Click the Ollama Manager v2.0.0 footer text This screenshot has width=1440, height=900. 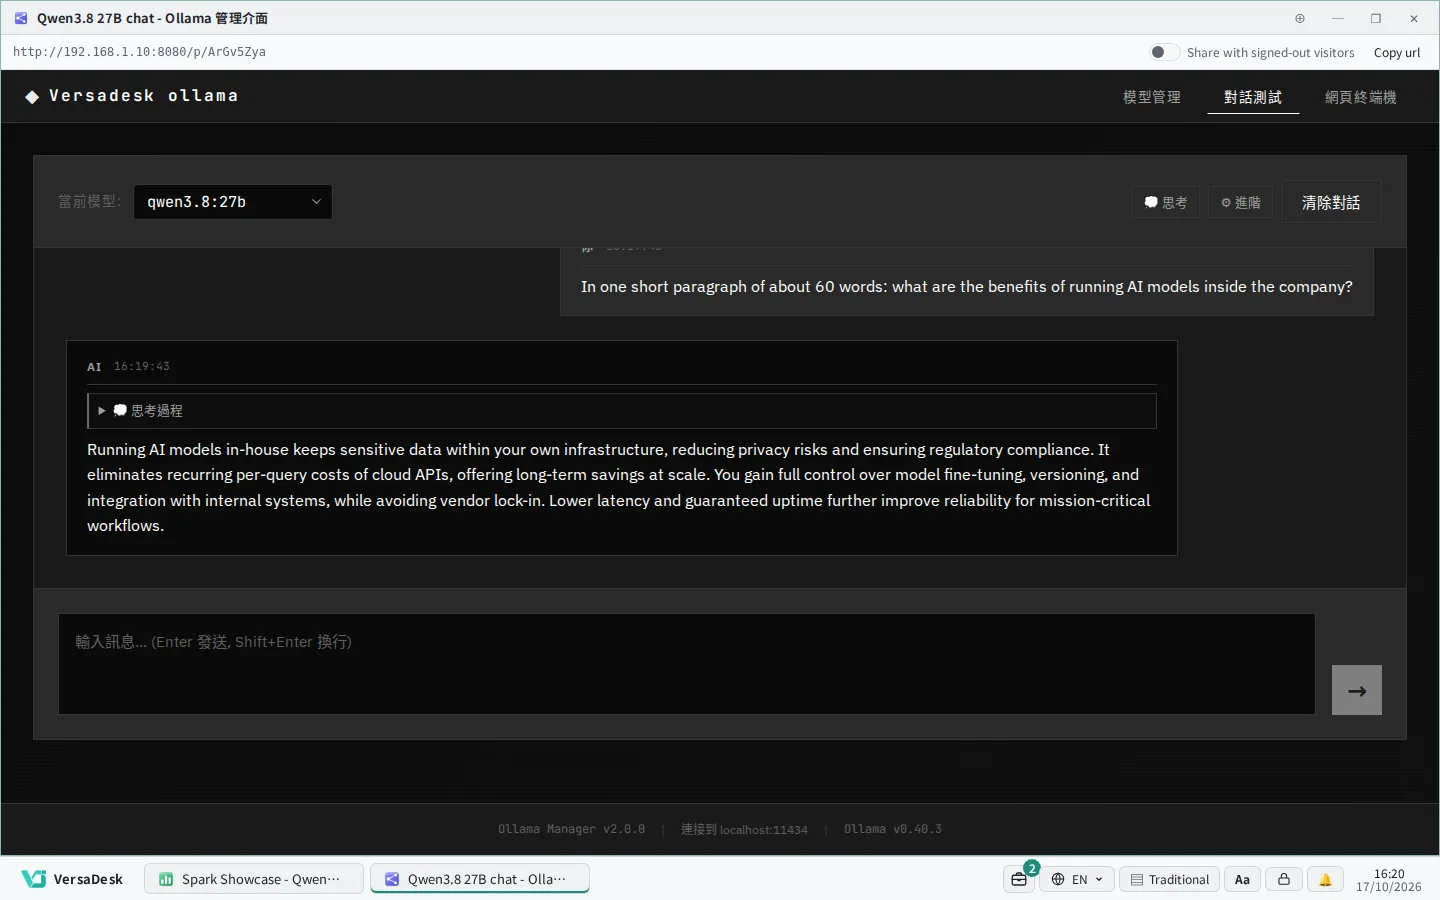[x=572, y=829]
